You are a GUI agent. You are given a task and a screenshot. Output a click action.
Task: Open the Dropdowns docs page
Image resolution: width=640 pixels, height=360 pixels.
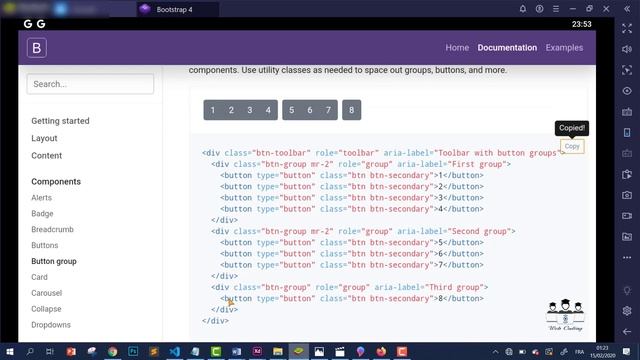tap(51, 325)
